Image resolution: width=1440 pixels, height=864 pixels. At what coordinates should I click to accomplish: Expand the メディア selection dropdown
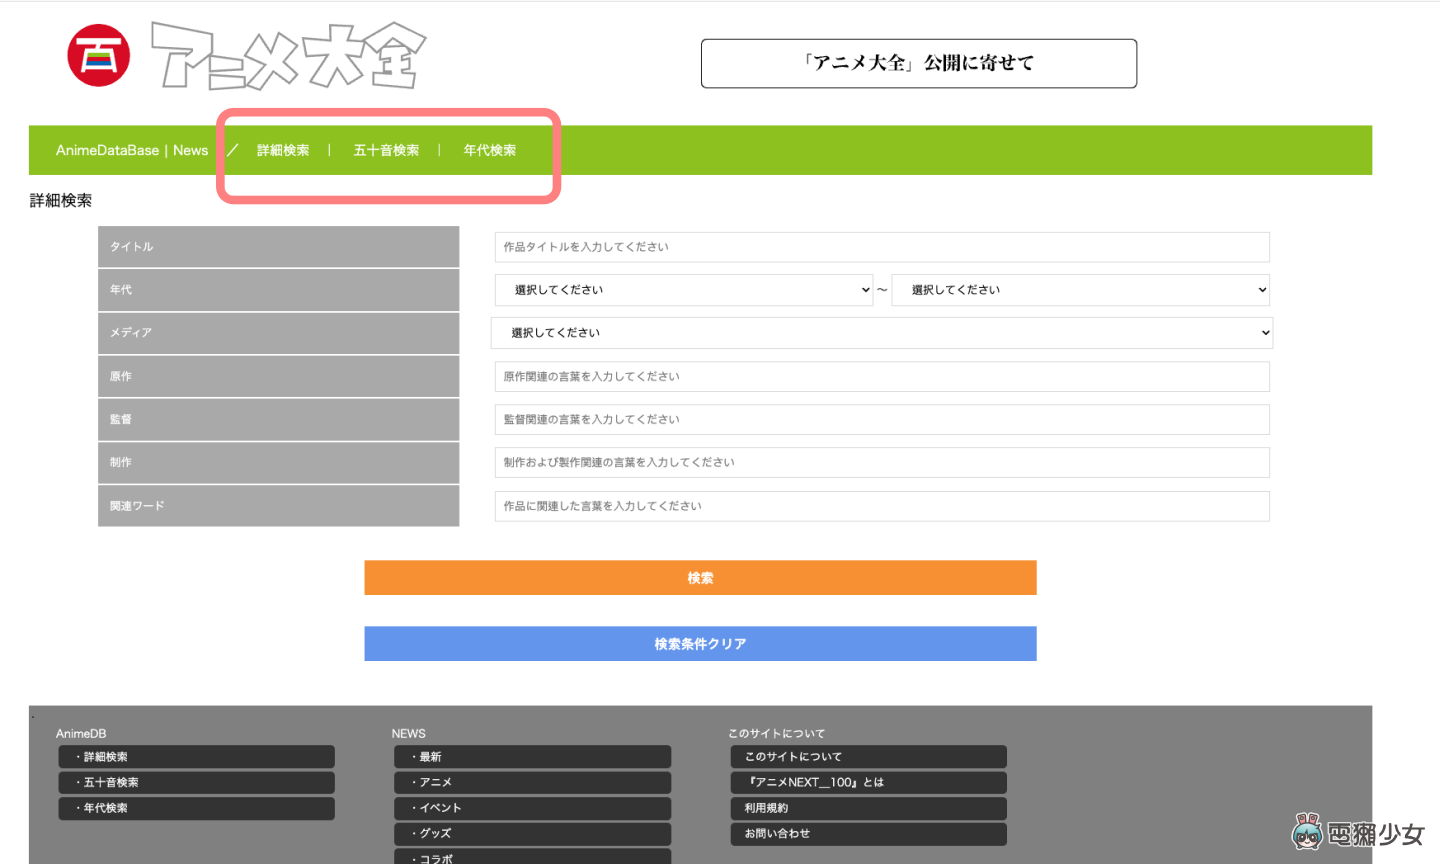881,332
